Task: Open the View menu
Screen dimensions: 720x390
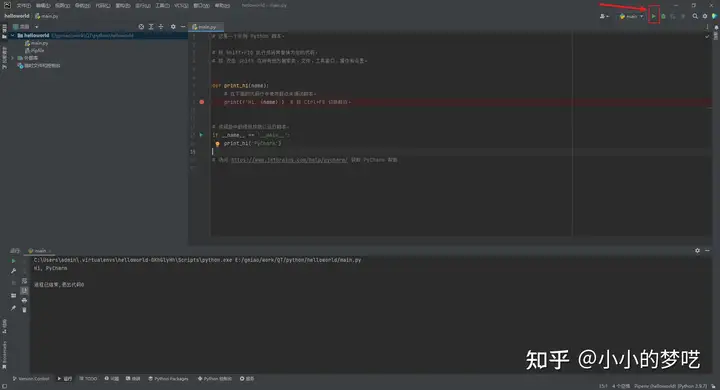Action: pyautogui.click(x=62, y=6)
